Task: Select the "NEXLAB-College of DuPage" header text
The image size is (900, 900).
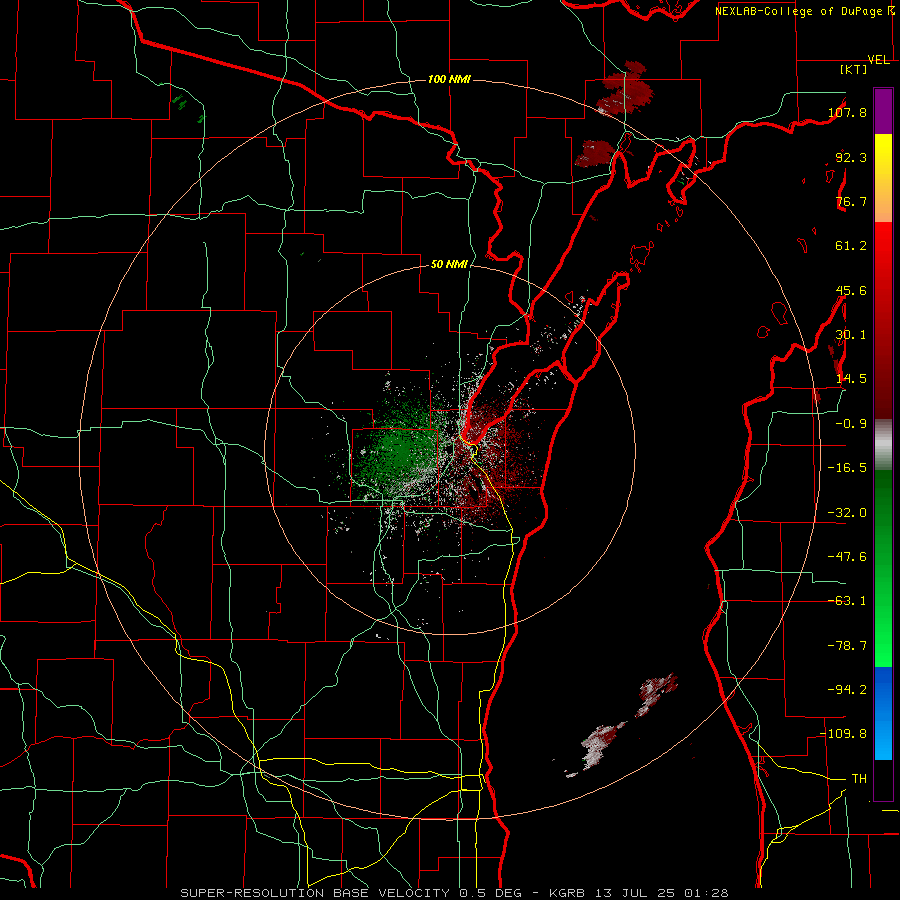Action: tap(800, 11)
